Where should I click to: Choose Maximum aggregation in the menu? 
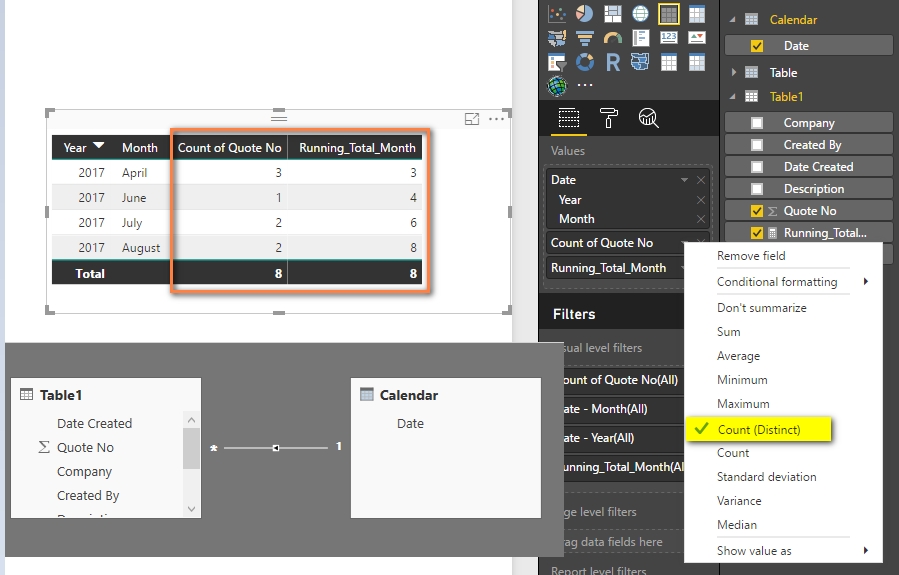(x=743, y=404)
